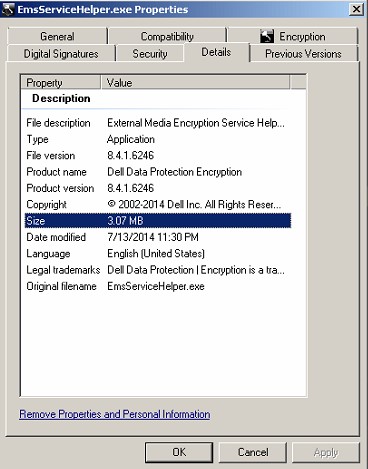The width and height of the screenshot is (368, 469).
Task: Click the English (United States) value
Action: tap(156, 254)
